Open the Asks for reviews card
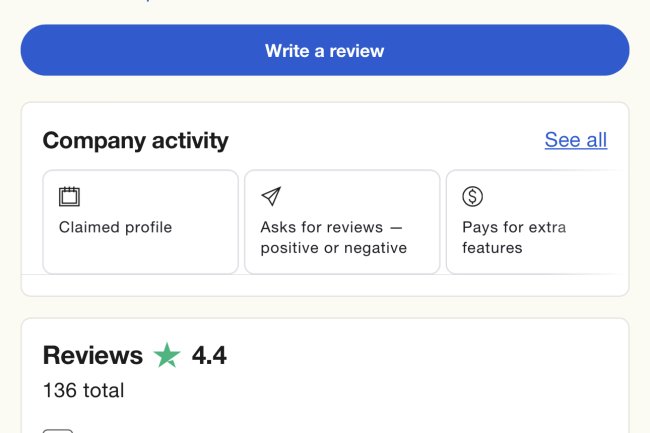 point(342,222)
